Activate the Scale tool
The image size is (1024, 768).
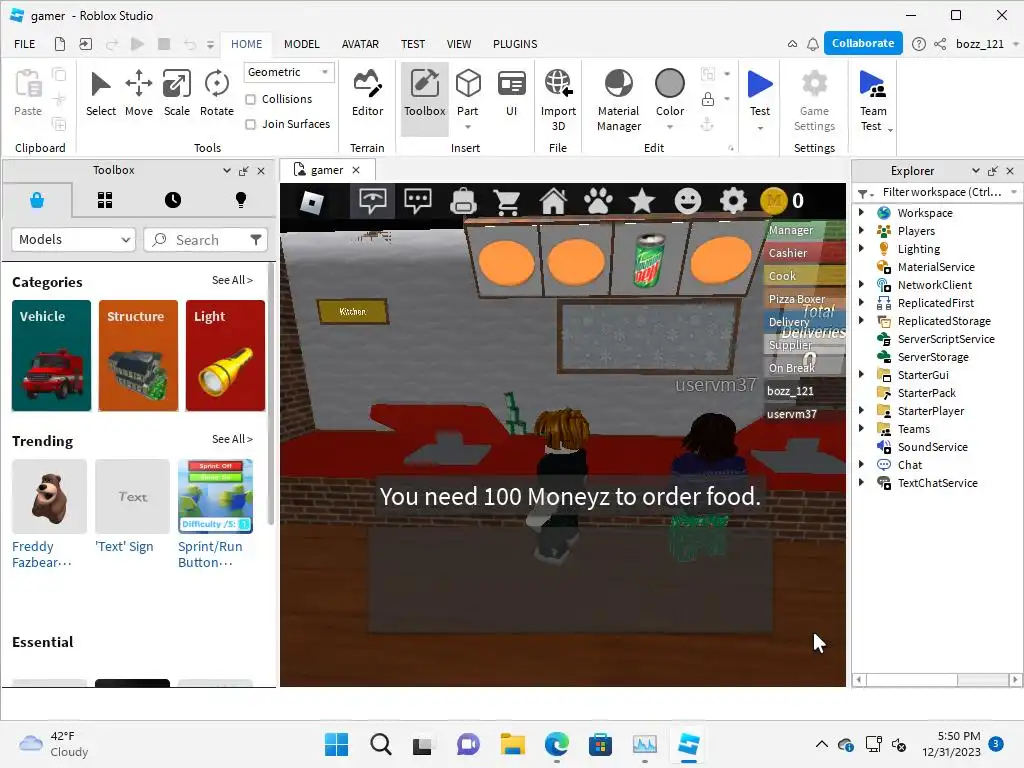pyautogui.click(x=176, y=93)
